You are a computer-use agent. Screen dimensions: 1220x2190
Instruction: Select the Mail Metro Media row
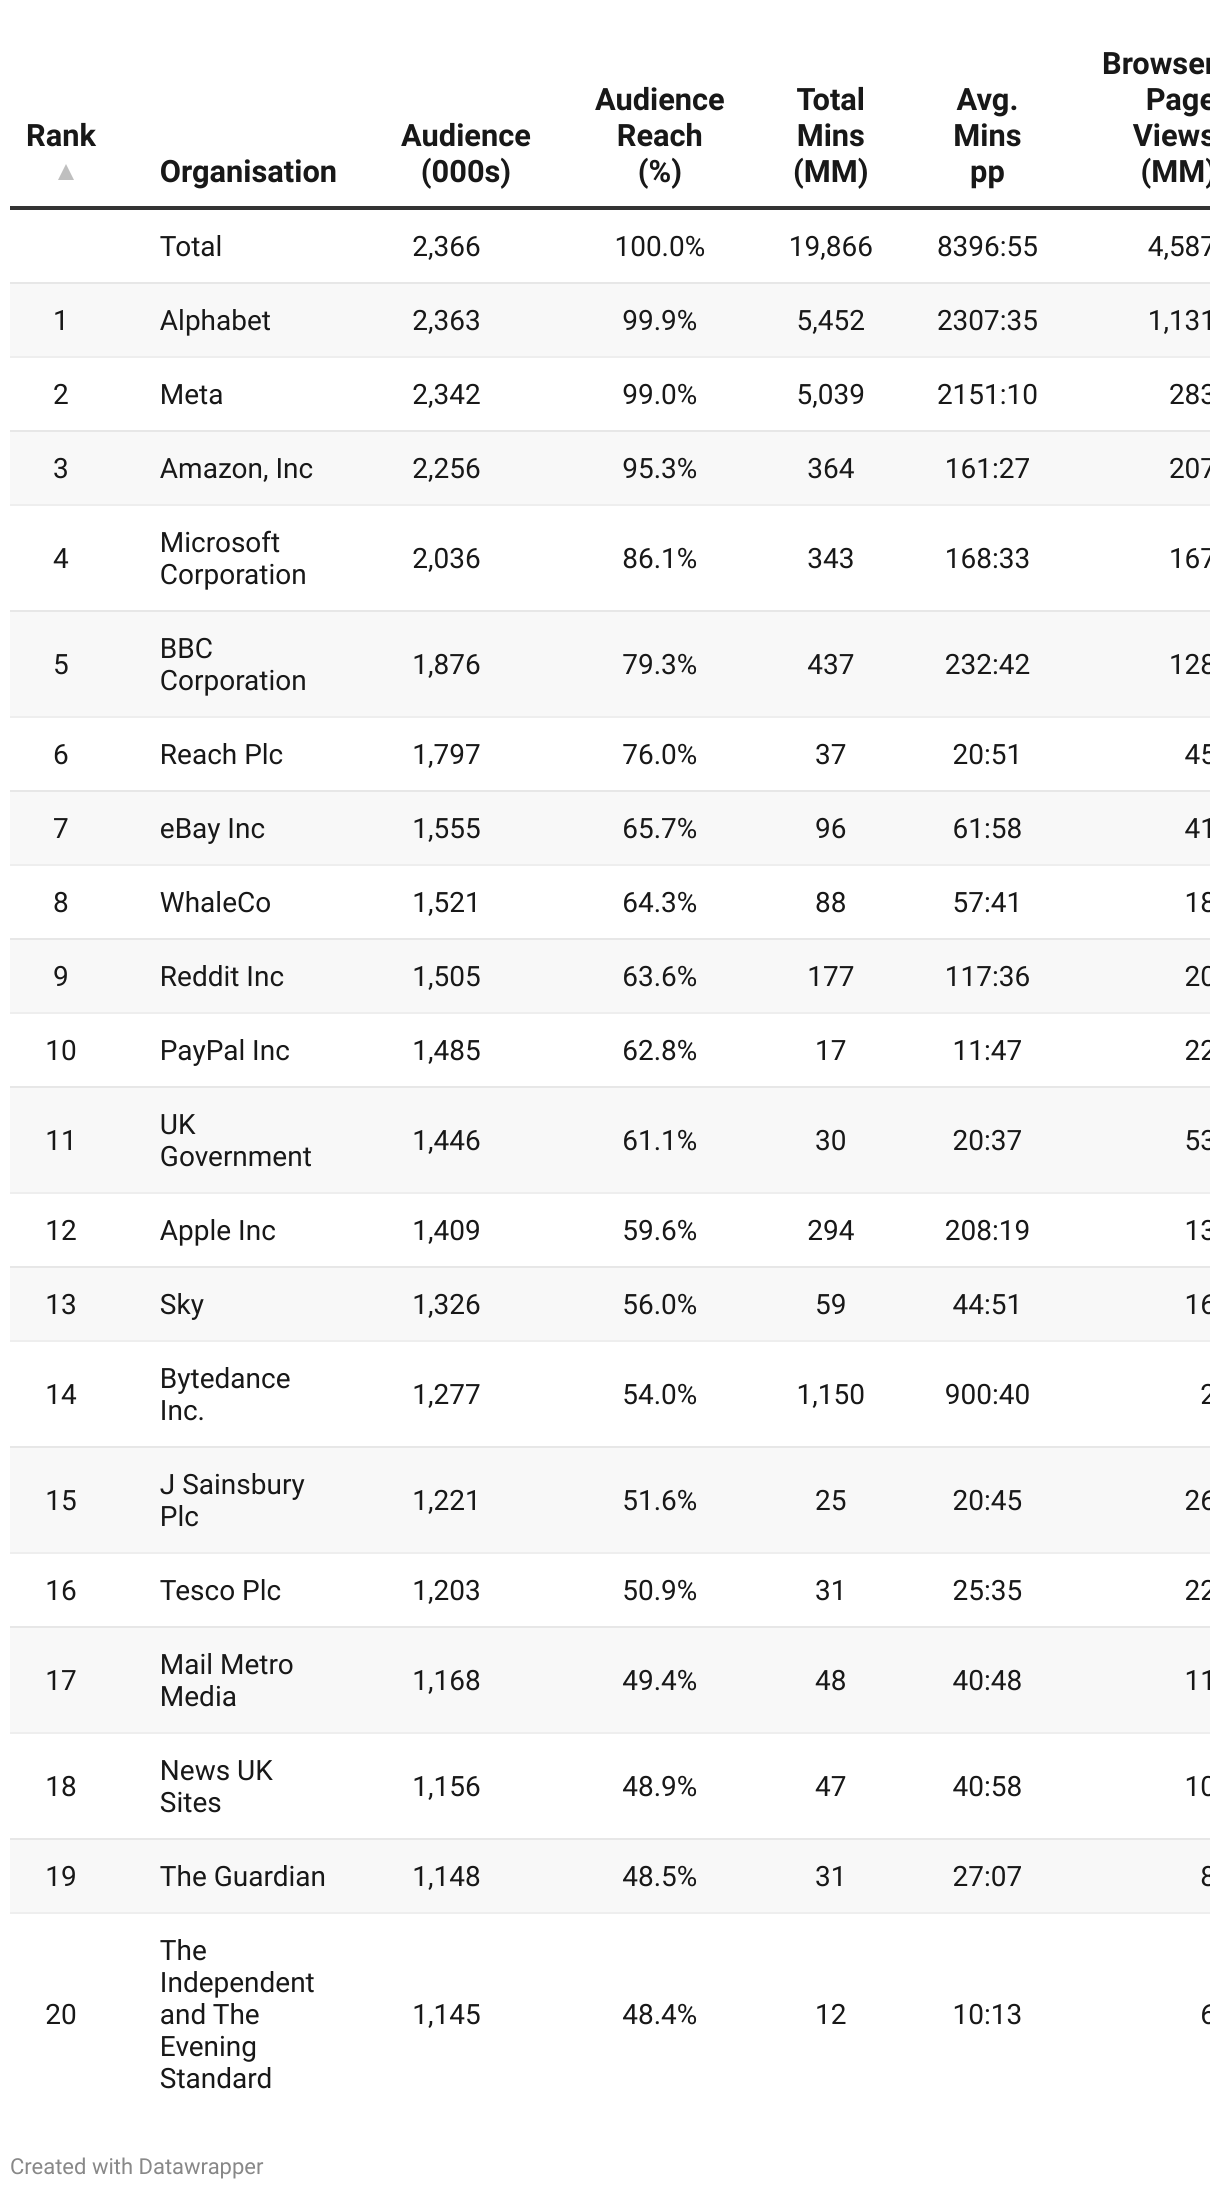tap(610, 1680)
